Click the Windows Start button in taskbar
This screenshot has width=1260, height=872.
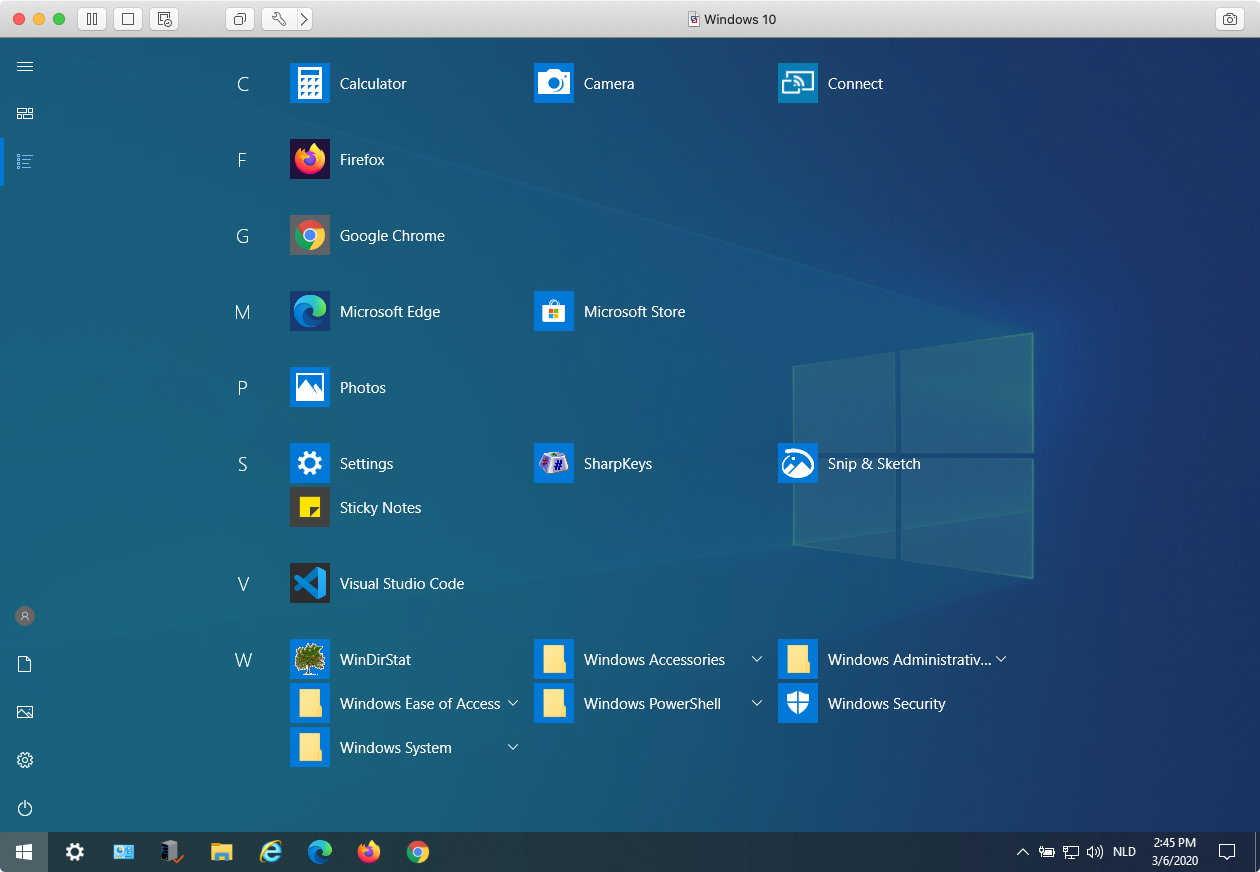click(24, 852)
